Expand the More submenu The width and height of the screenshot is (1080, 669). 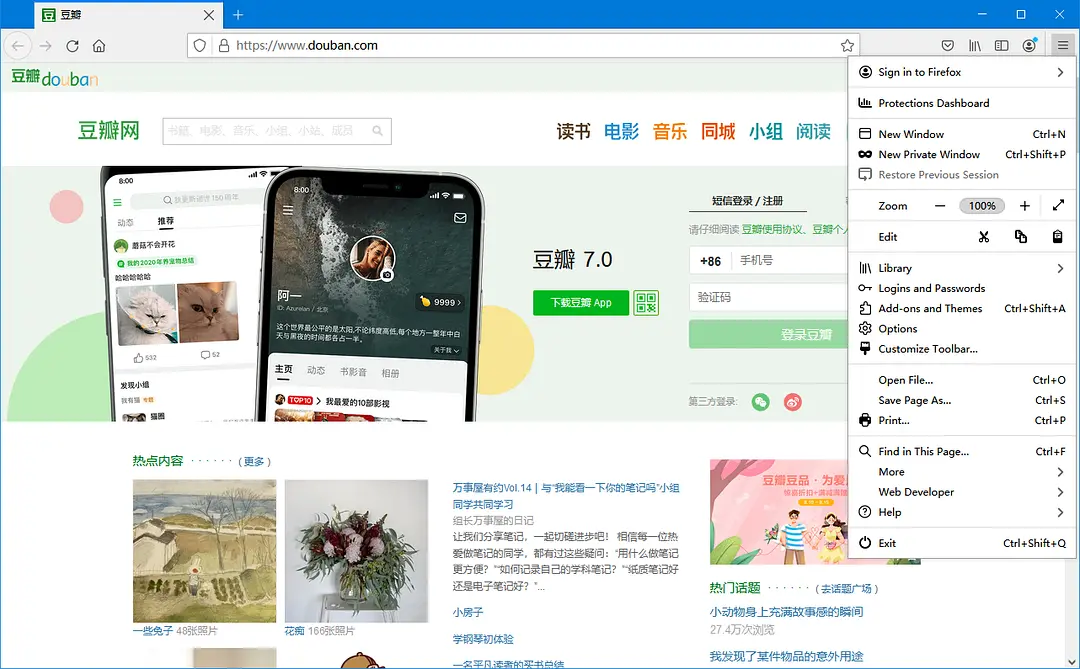tap(961, 472)
